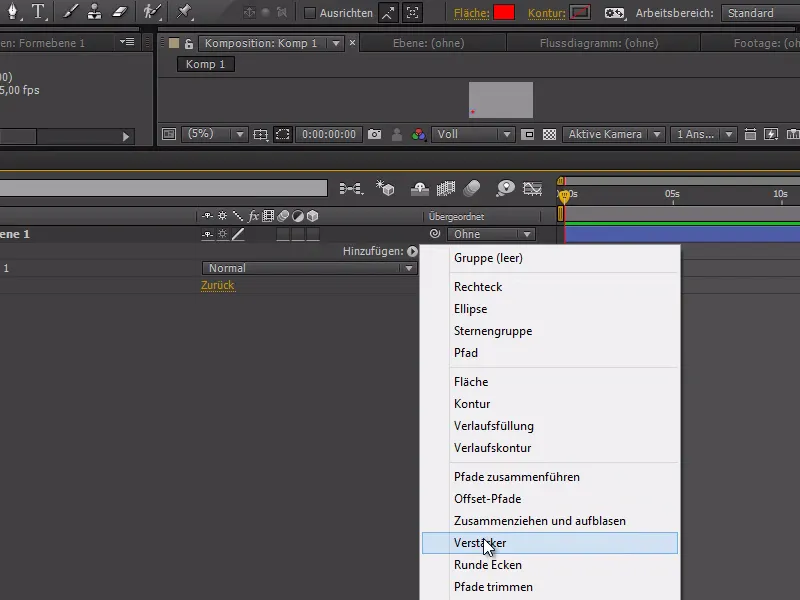Click the Kontur stroke color swatch
Screen dimensions: 800x600
[580, 13]
